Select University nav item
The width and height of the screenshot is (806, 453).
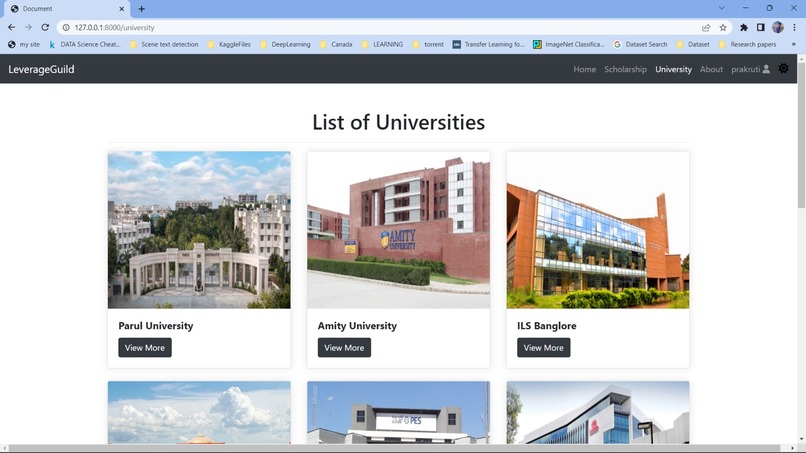click(673, 69)
